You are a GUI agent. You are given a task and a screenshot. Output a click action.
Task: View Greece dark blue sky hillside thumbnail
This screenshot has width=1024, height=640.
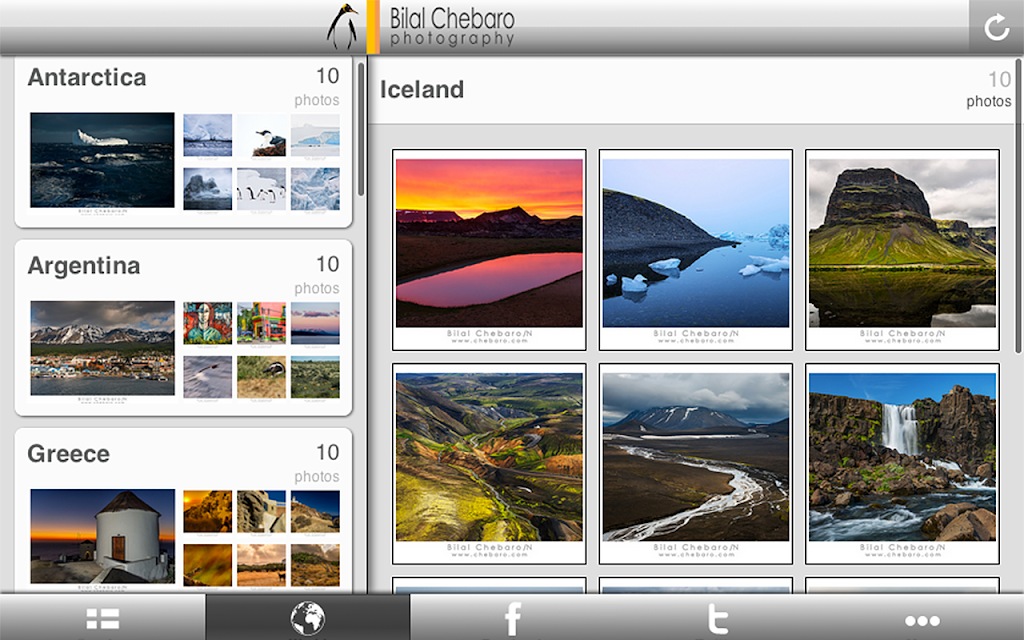pos(315,511)
